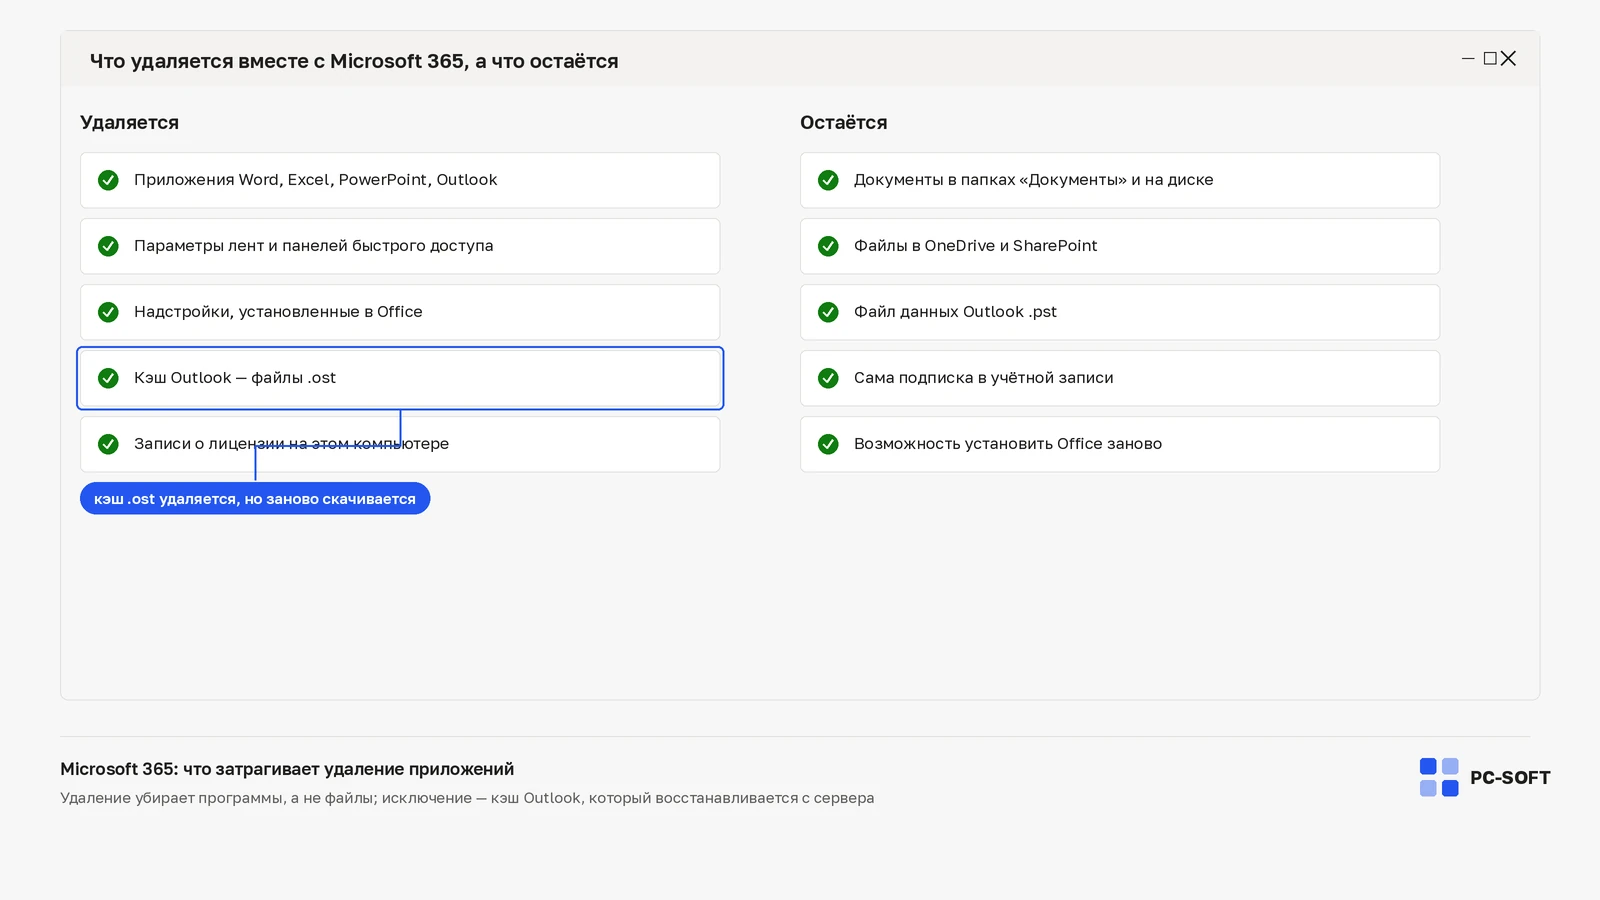The height and width of the screenshot is (900, 1600).
Task: Click check icon next to Надстройки, установленные в Office
Action: click(x=108, y=312)
